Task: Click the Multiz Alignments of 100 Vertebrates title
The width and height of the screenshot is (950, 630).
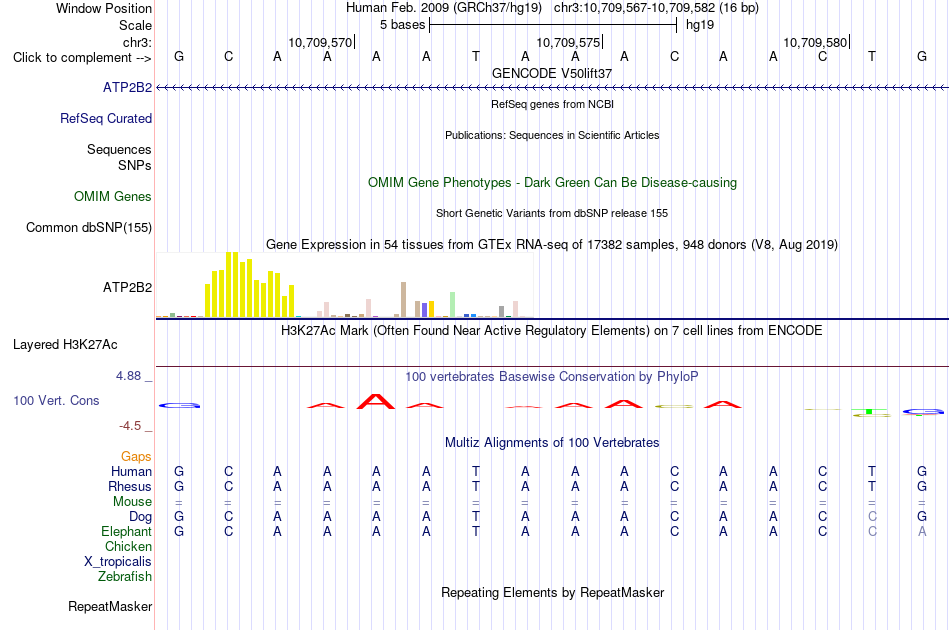Action: point(552,443)
